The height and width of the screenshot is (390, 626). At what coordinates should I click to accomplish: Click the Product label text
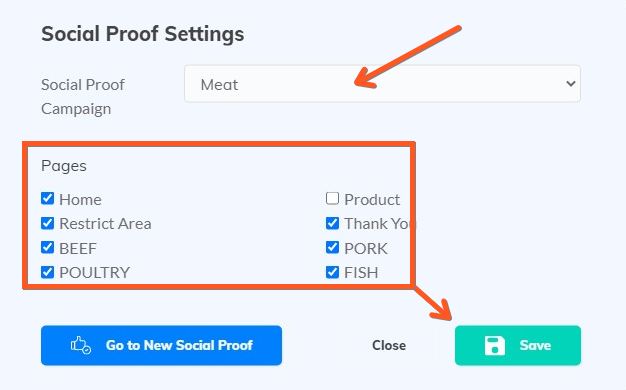coord(372,200)
